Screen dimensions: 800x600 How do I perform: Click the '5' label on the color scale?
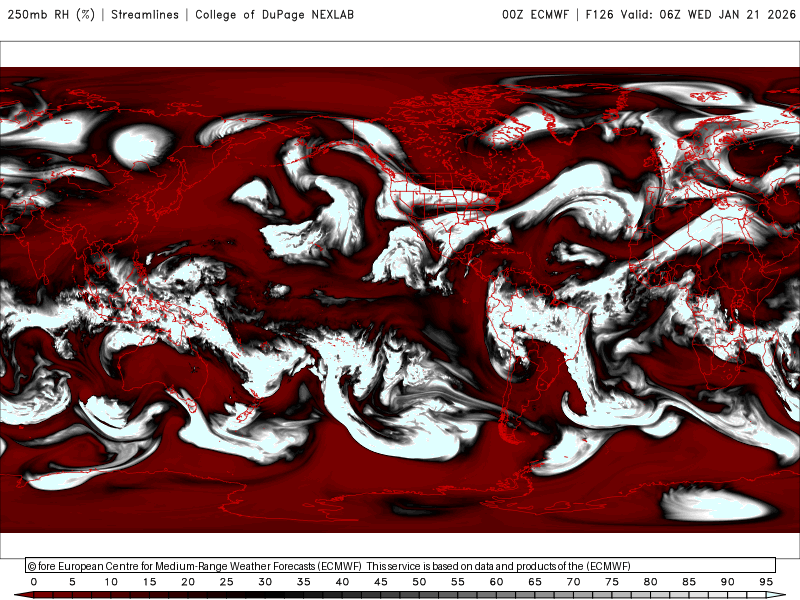pyautogui.click(x=72, y=582)
